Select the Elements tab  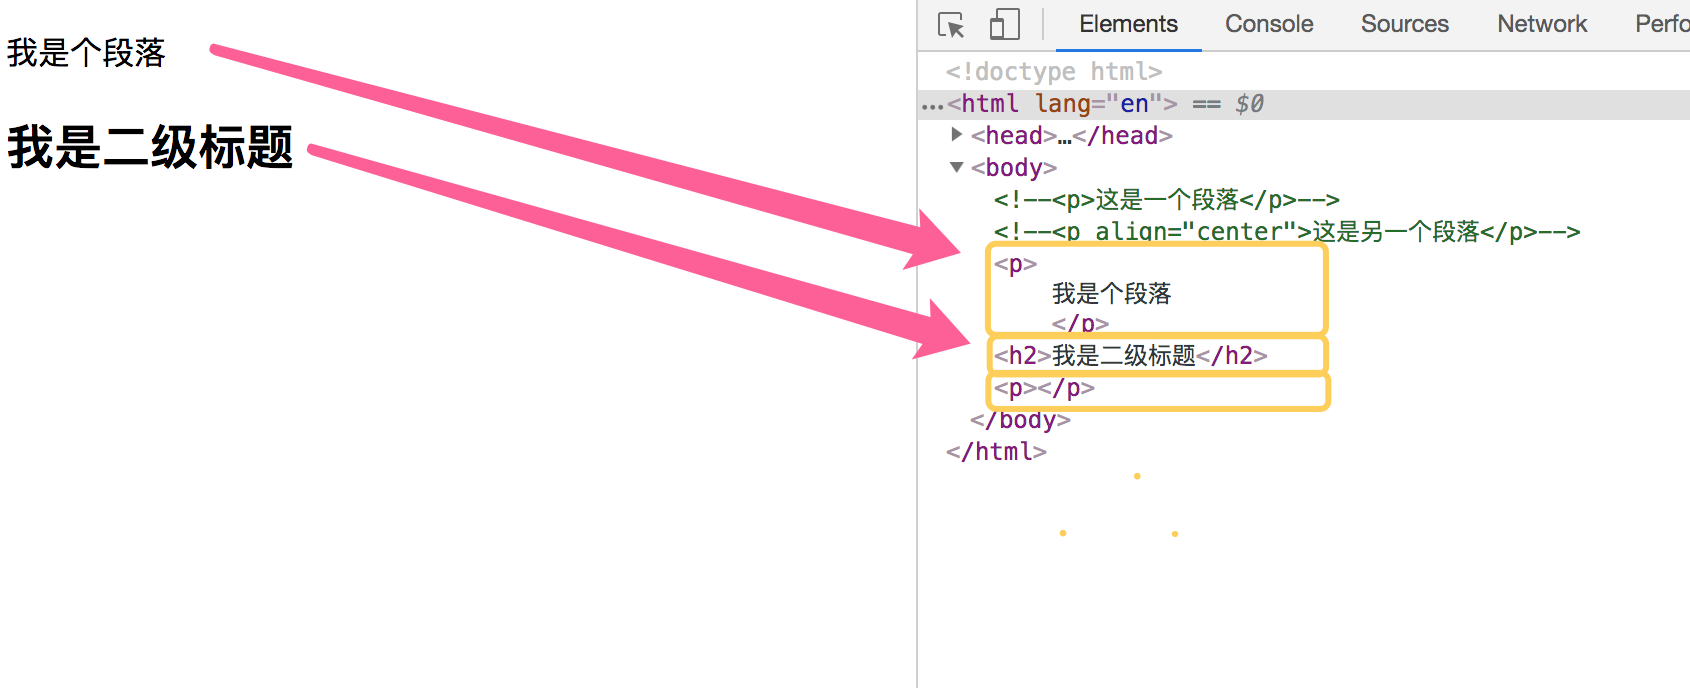pos(1128,24)
